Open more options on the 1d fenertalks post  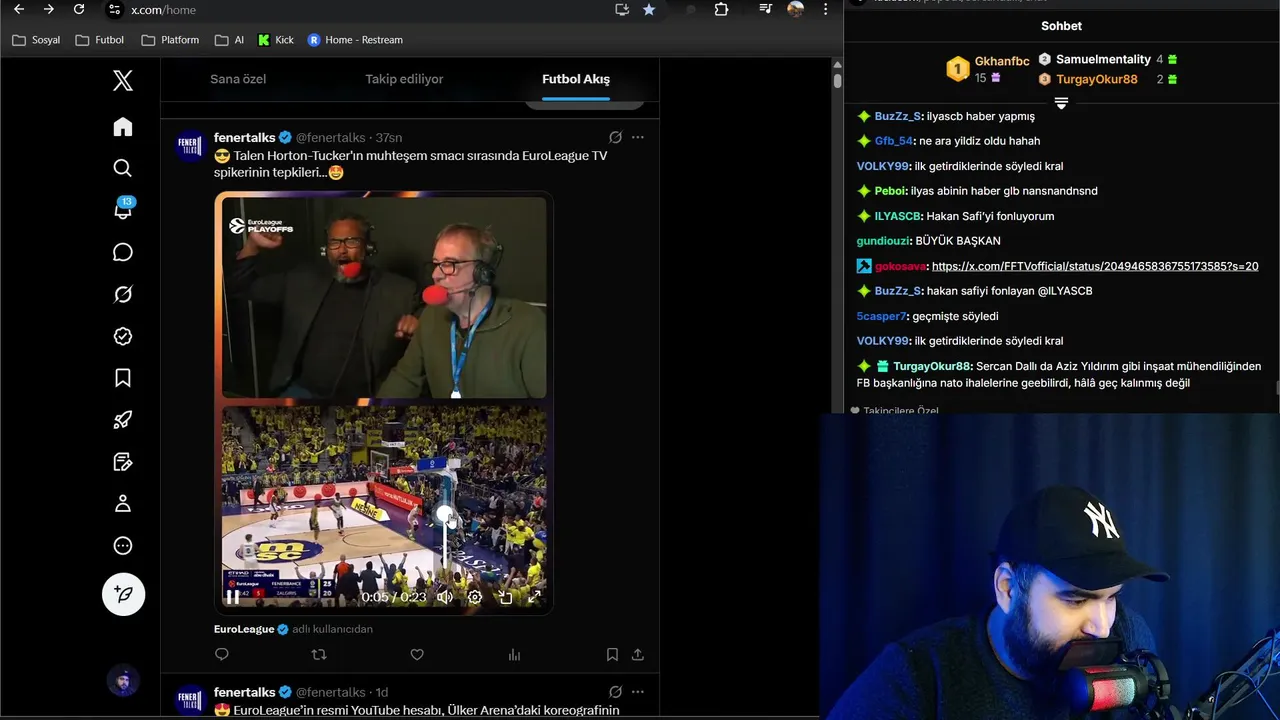coord(638,692)
